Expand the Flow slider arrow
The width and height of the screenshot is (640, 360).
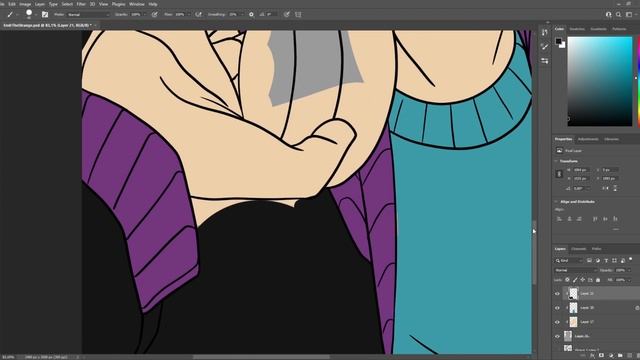click(x=189, y=14)
